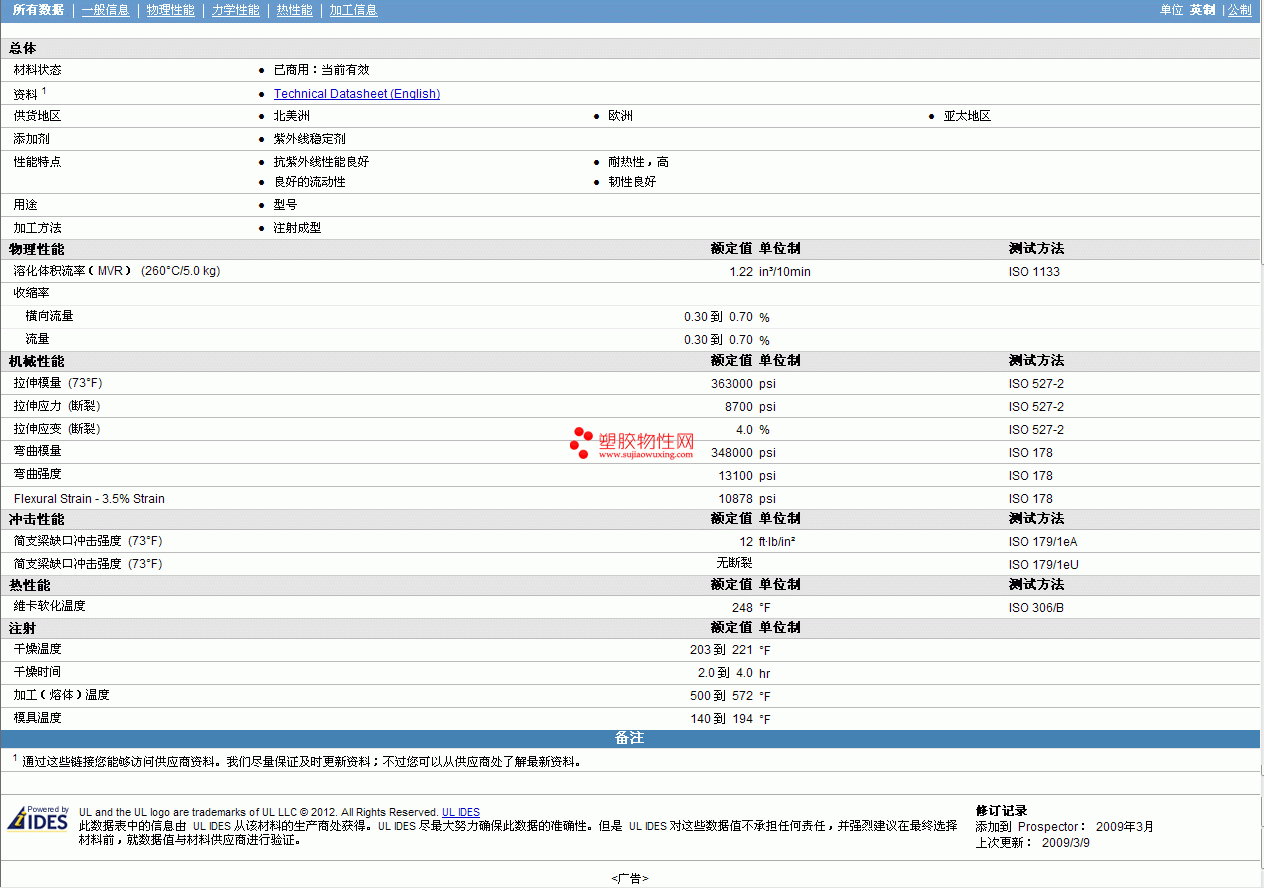Click the 拉伸应变 (断裂) row label
Viewport: 1264px width, 888px height.
pyautogui.click(x=57, y=429)
